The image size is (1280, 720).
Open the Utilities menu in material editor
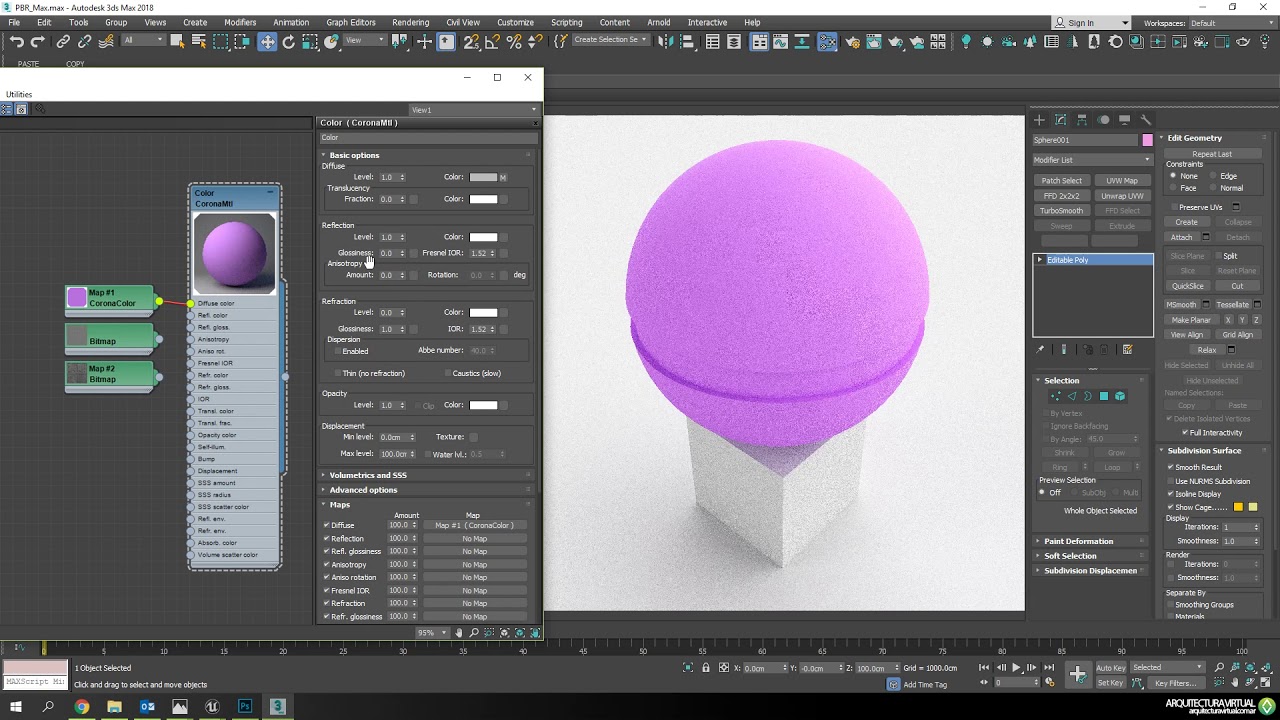pos(19,94)
